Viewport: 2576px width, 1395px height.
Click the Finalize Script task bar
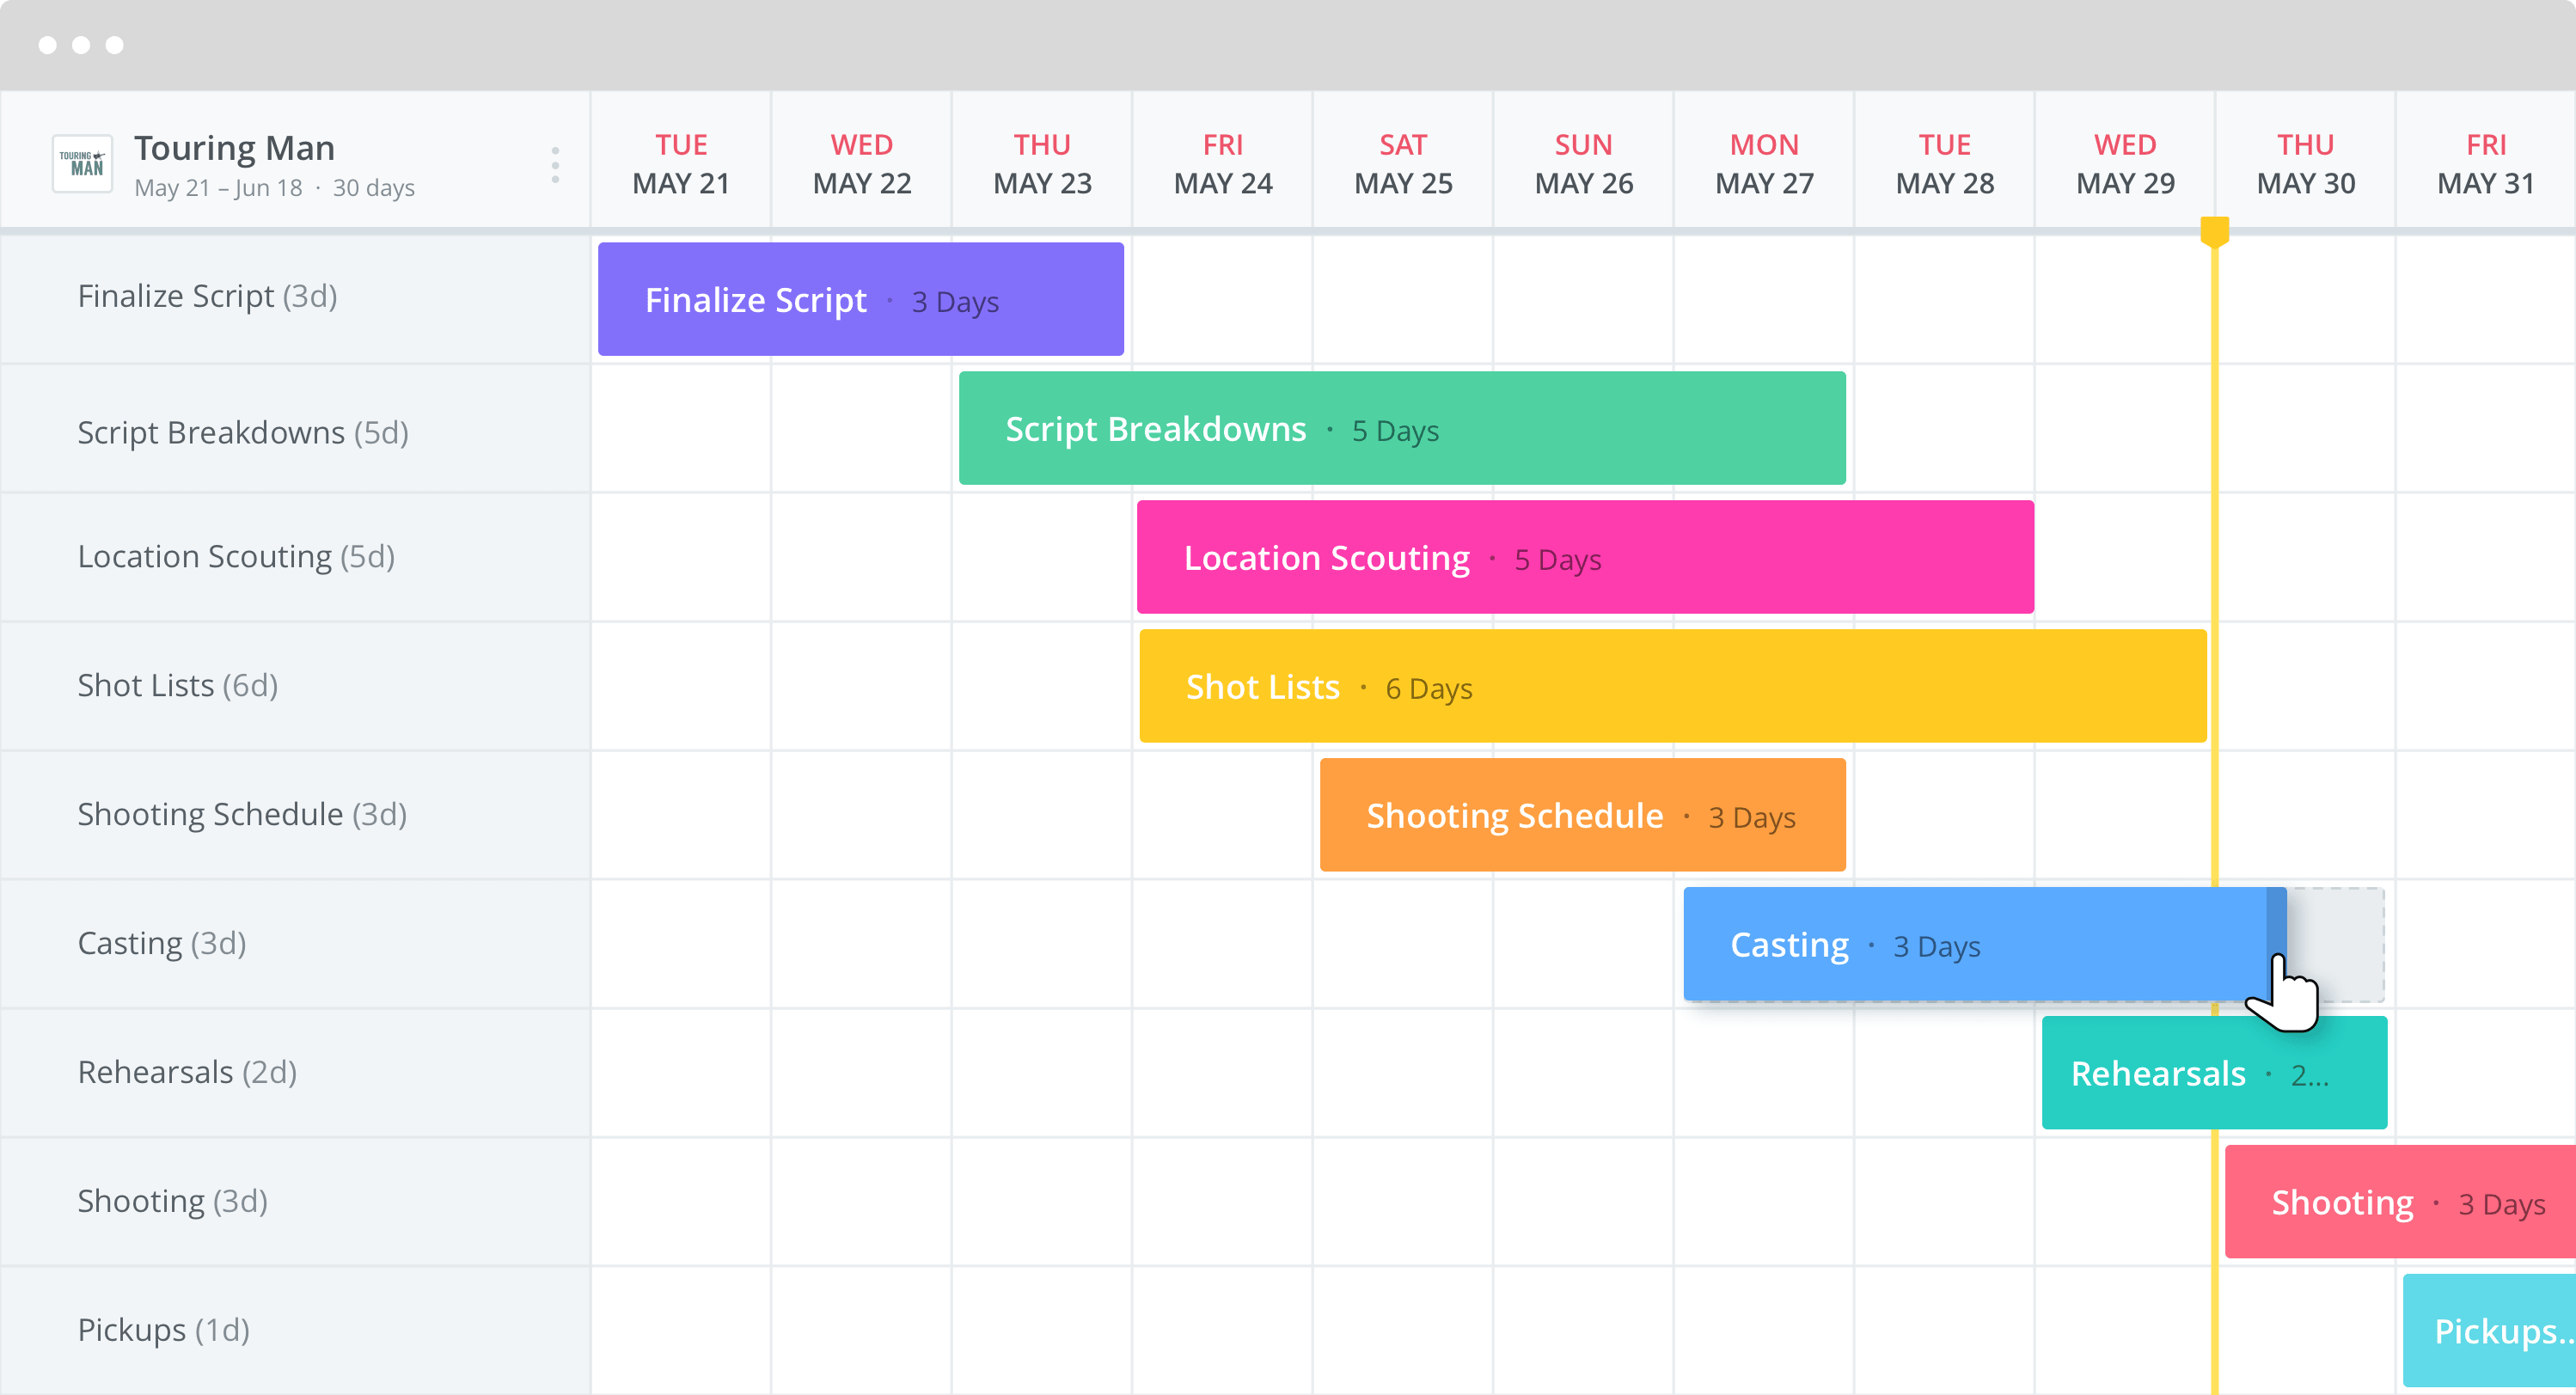point(862,301)
